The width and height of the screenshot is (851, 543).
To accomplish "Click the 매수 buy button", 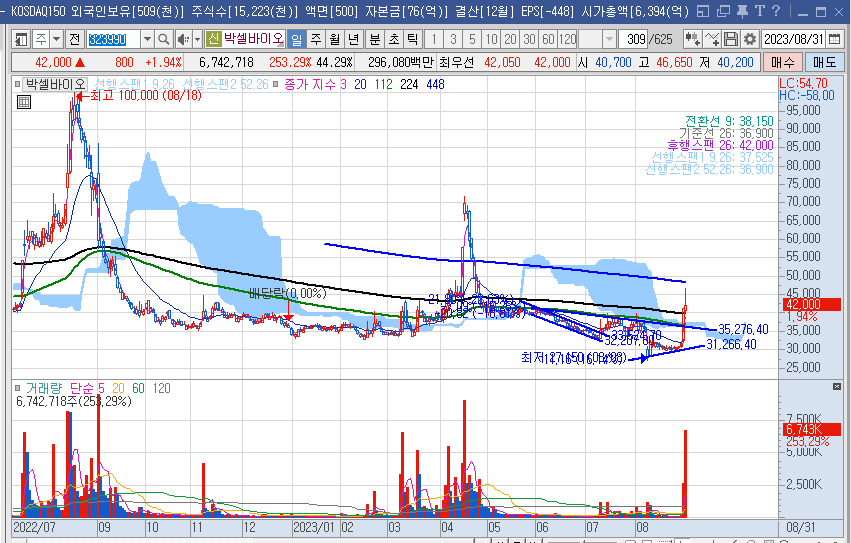I will point(782,62).
